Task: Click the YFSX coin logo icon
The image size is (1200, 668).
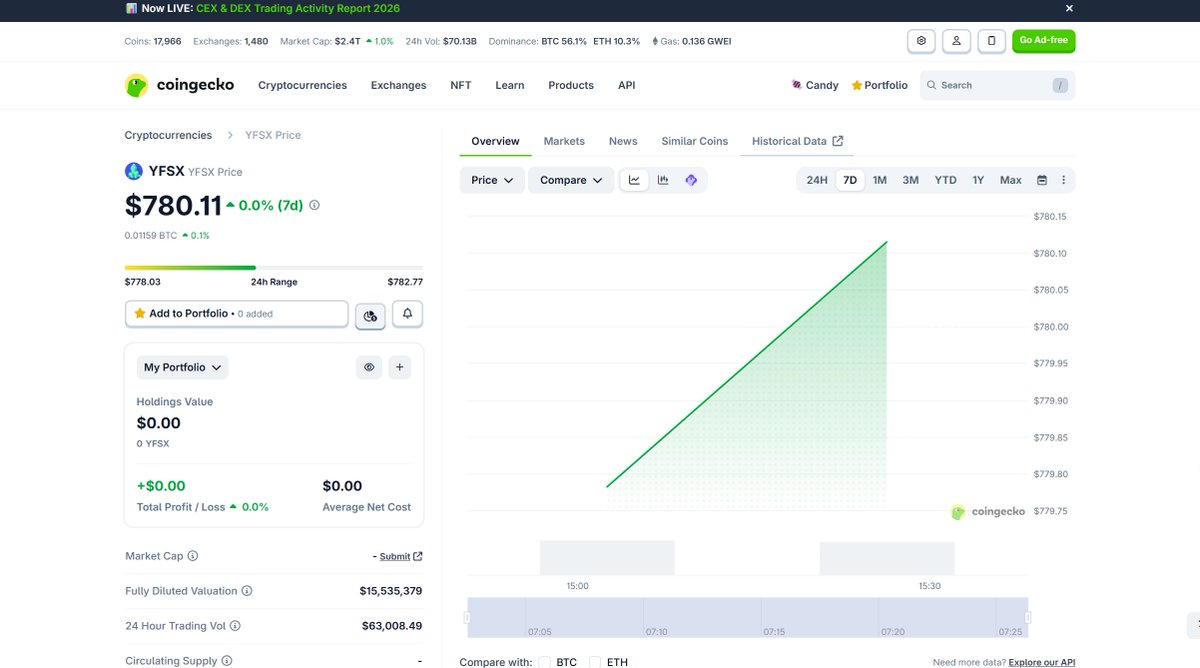Action: pyautogui.click(x=134, y=171)
